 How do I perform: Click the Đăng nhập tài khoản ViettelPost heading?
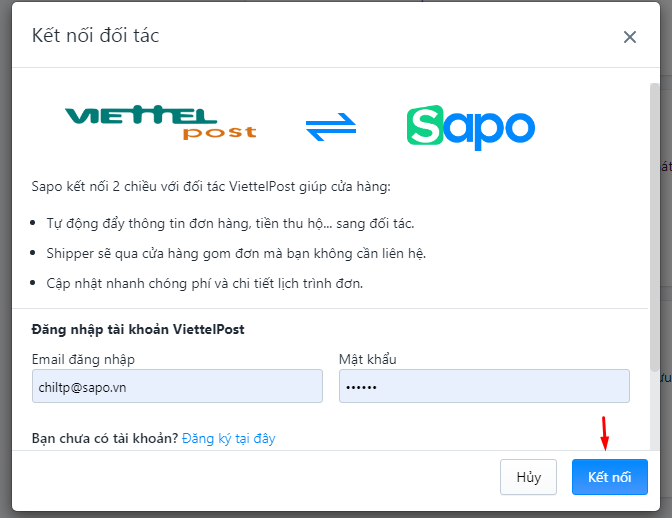point(138,329)
